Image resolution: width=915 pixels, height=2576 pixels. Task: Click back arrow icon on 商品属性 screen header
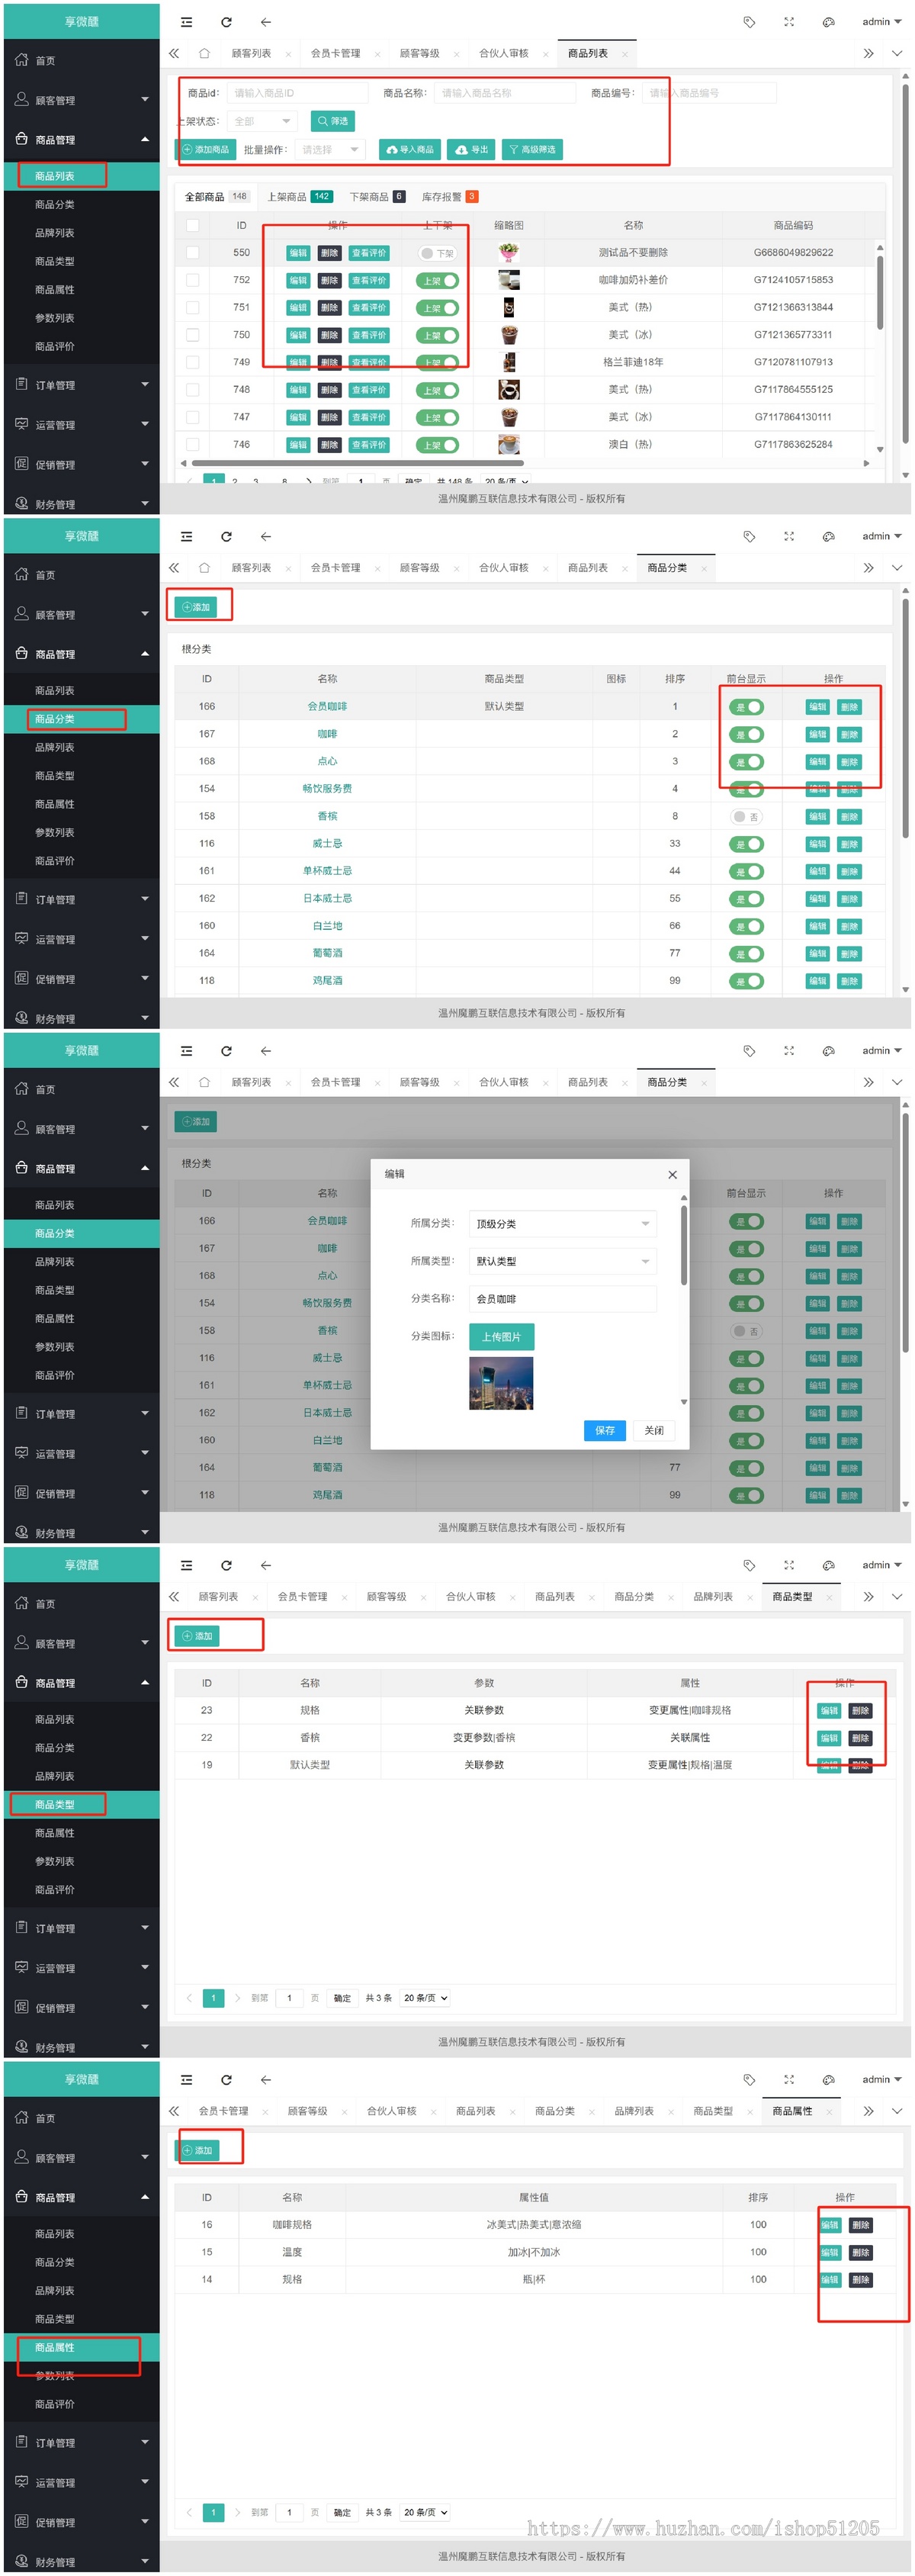point(265,2079)
